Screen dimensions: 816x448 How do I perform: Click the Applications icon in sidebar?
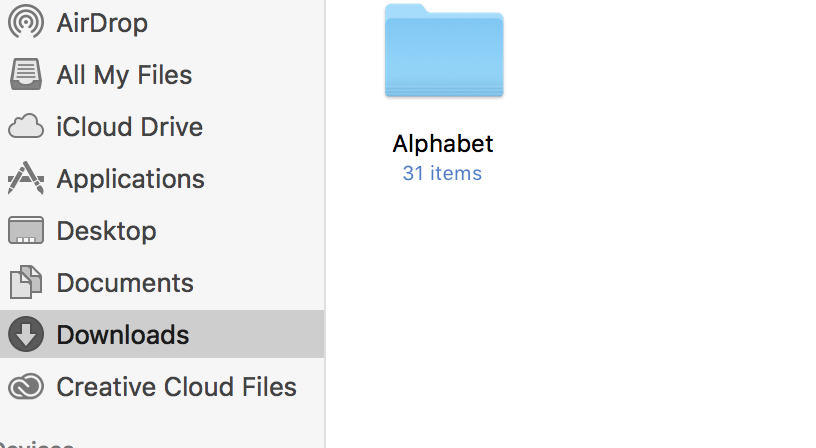click(x=26, y=179)
